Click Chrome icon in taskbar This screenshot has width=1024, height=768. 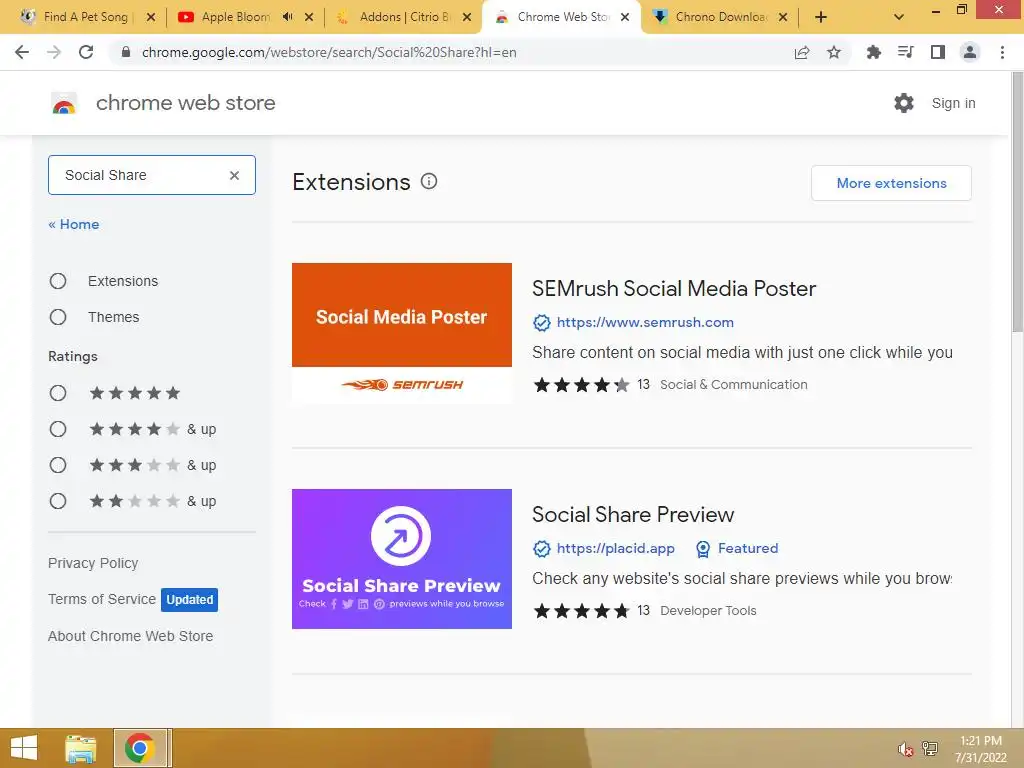point(140,748)
